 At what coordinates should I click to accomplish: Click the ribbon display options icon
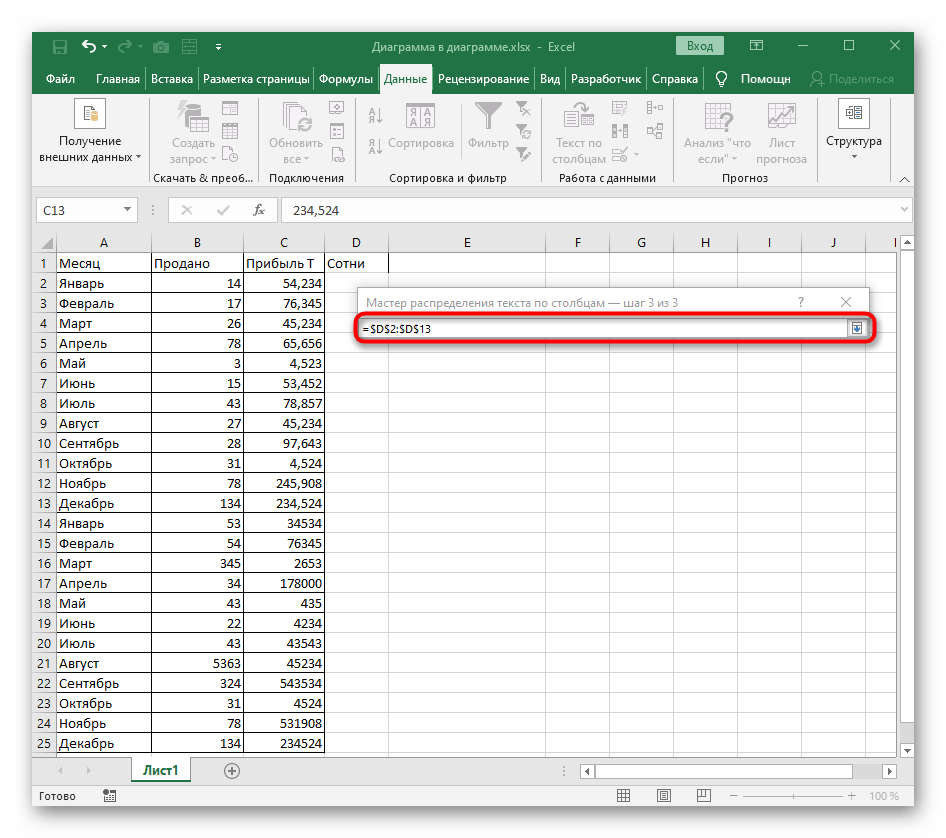point(757,46)
